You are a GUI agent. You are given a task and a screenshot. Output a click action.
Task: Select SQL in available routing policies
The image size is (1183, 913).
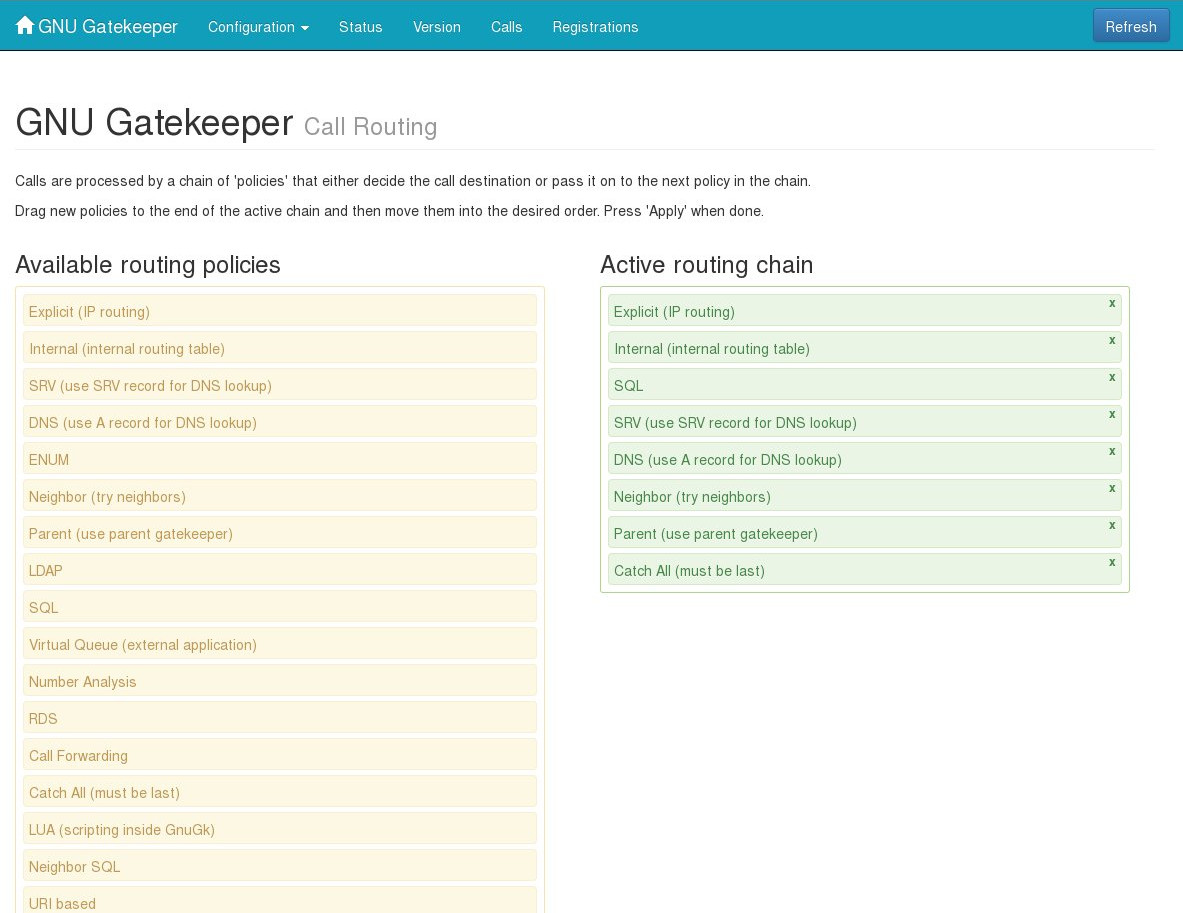coord(280,607)
